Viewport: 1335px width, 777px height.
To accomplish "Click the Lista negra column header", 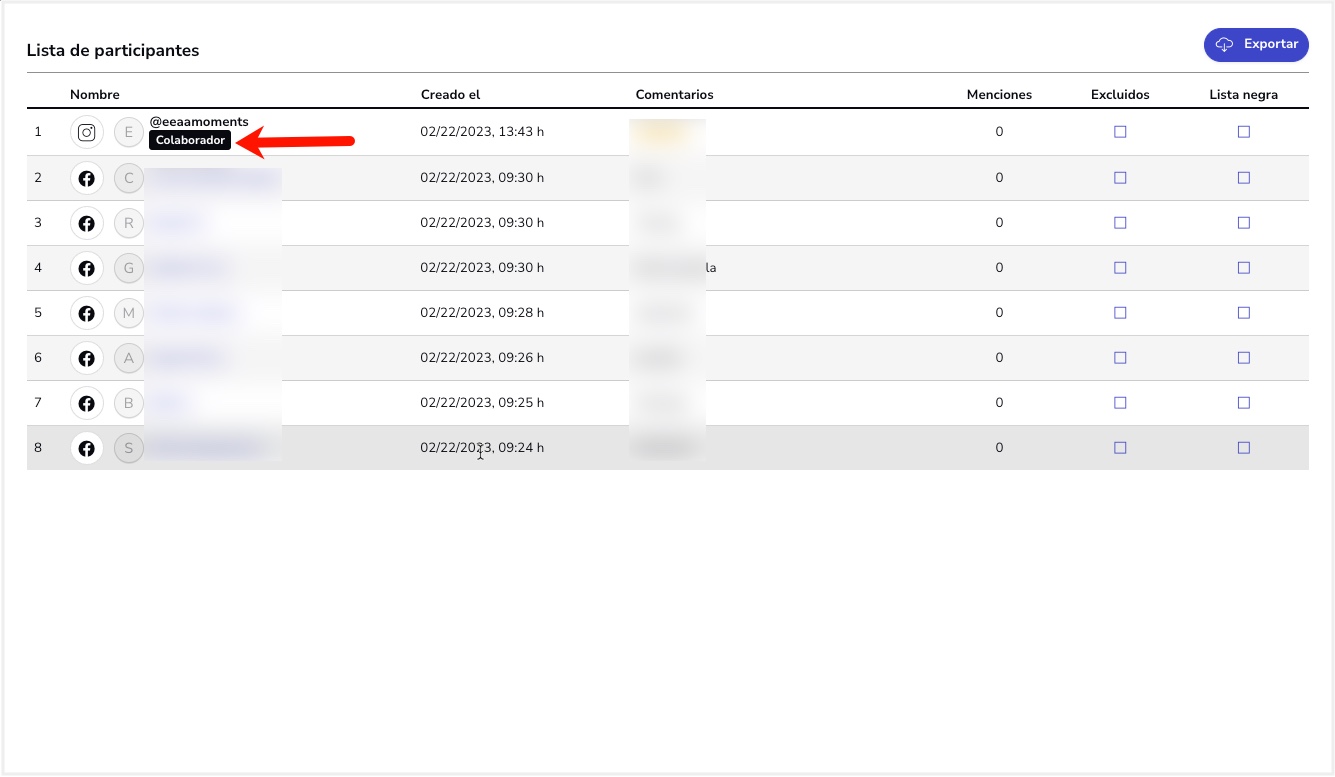I will coord(1244,95).
